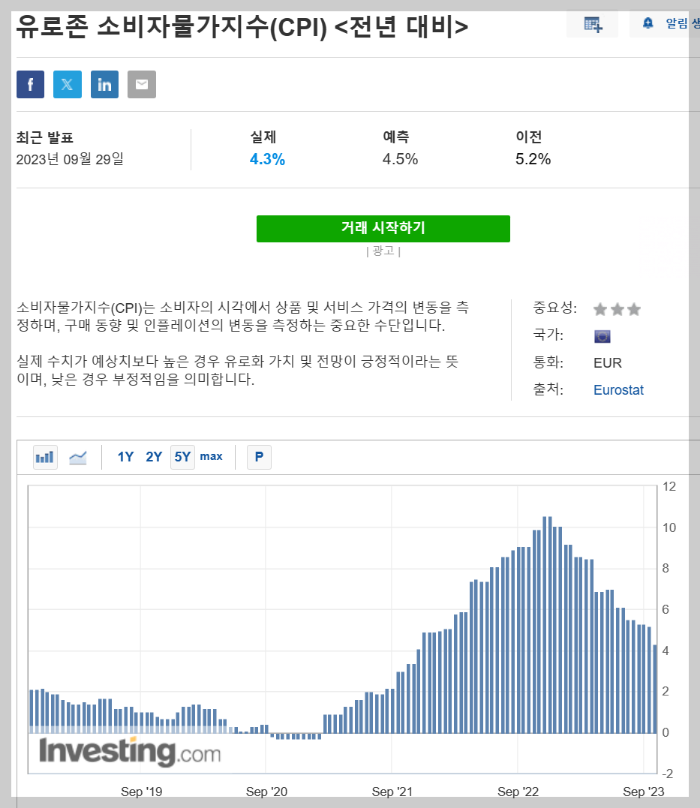Screen dimensions: 700x808
Task: Click the 광고 advertisement label
Action: click(x=384, y=251)
